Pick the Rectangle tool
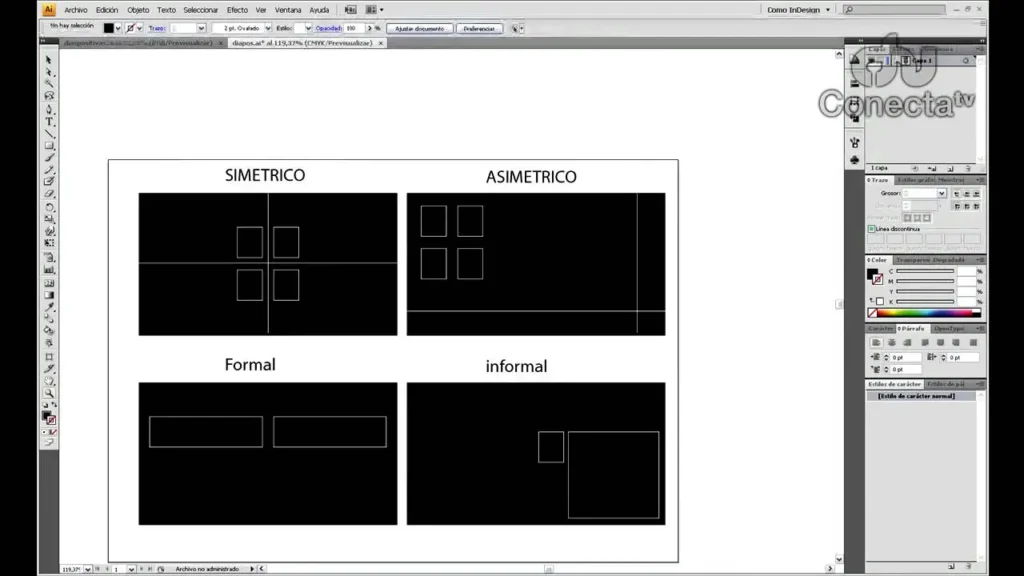1024x576 pixels. tap(49, 146)
